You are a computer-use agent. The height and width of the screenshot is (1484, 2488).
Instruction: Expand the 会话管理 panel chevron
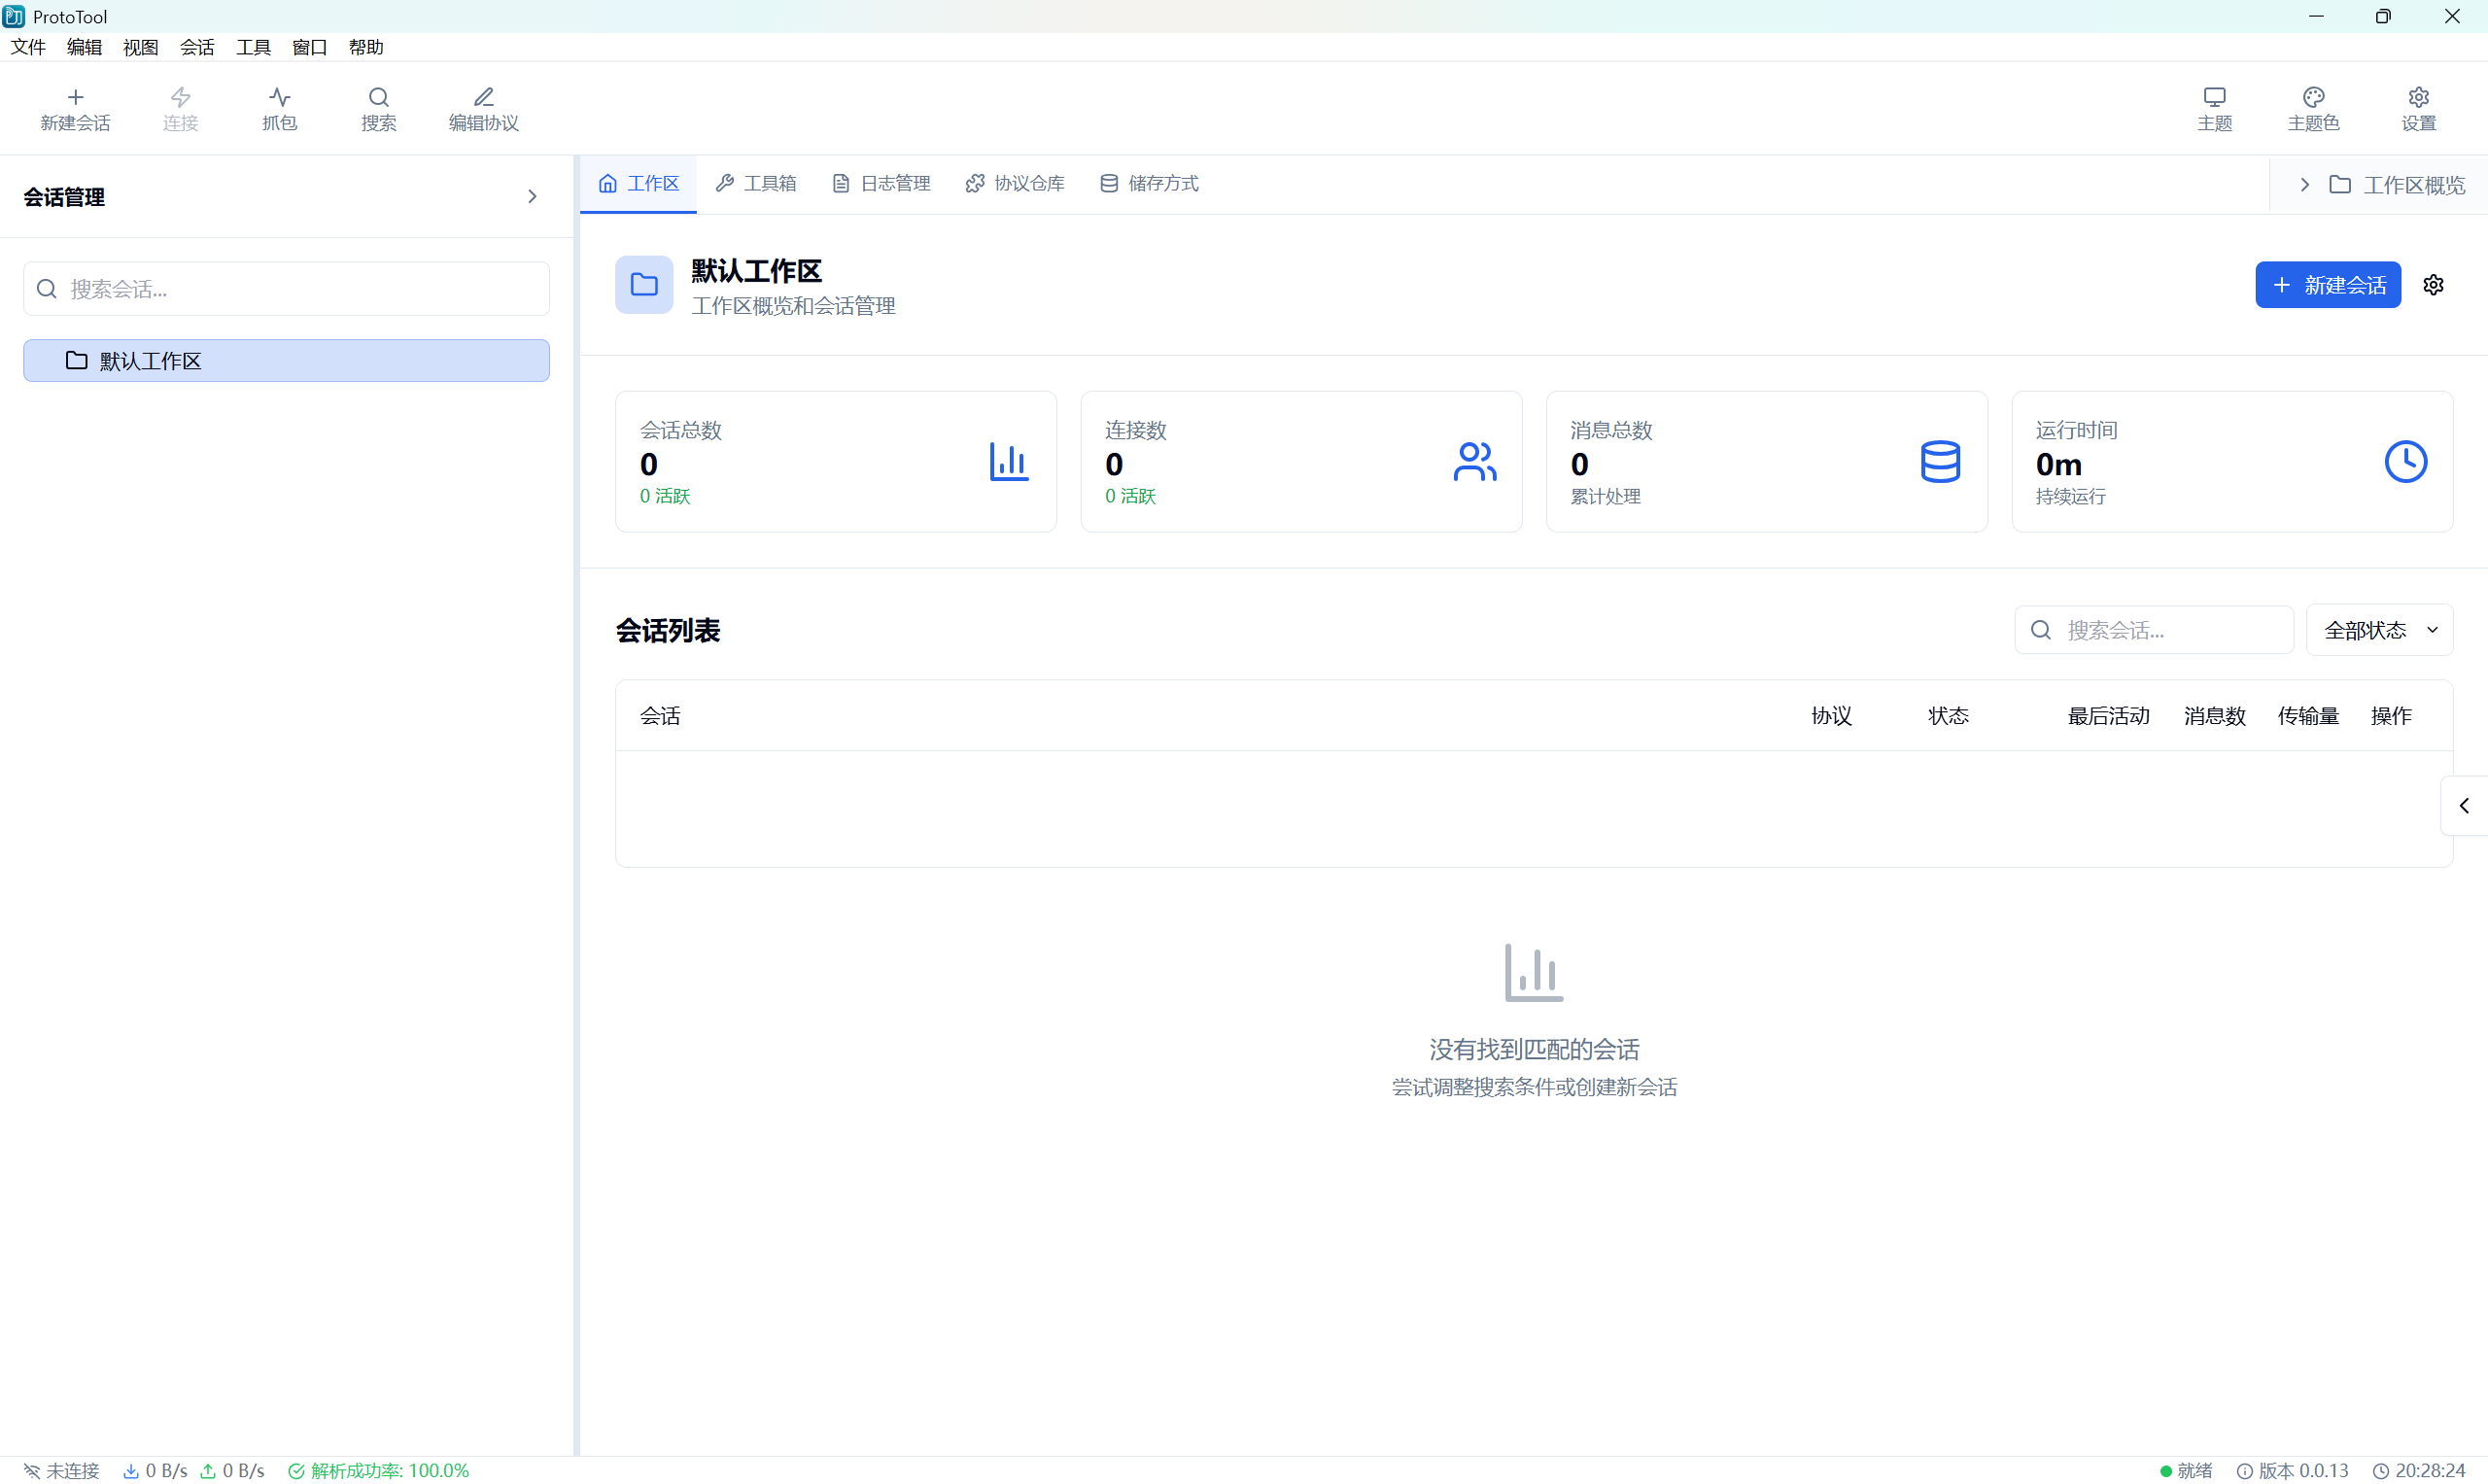[532, 196]
